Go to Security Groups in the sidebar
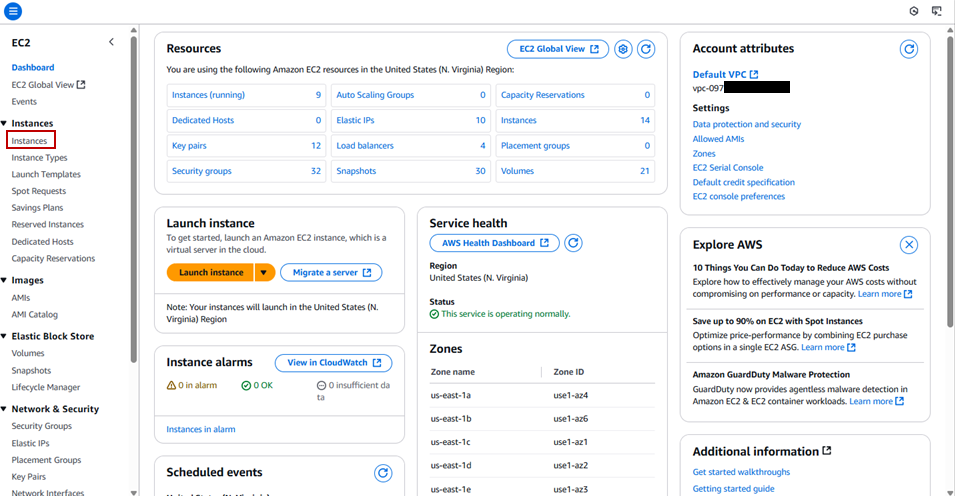Screen dimensions: 955x496 pos(41,426)
